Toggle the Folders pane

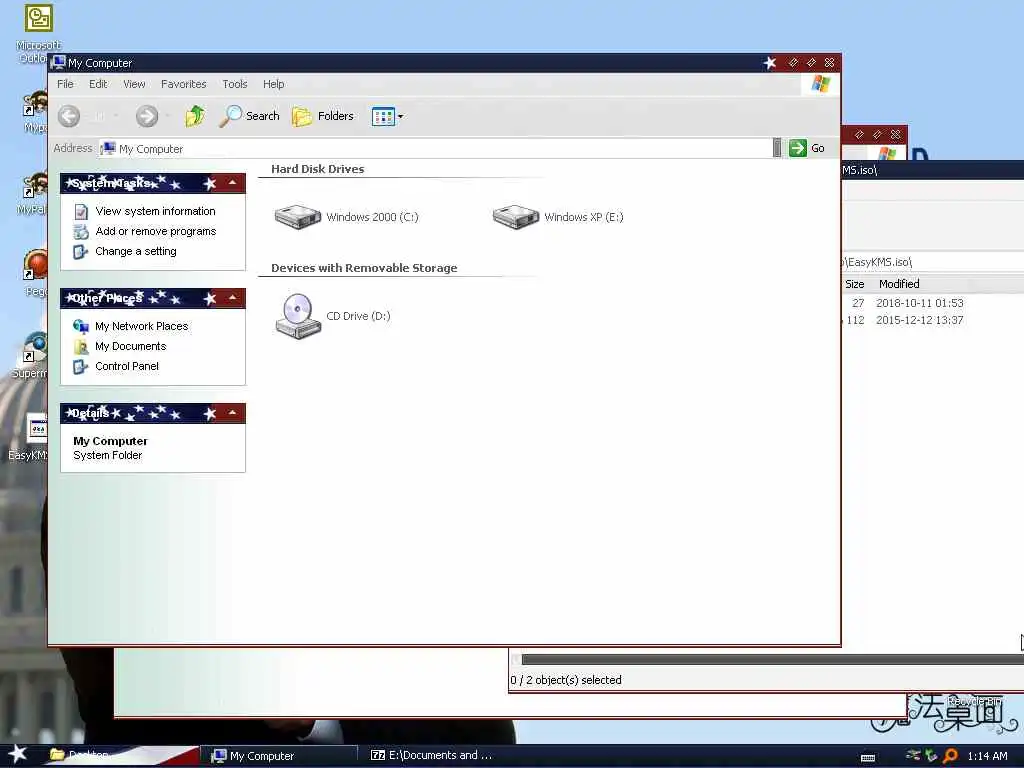(323, 116)
